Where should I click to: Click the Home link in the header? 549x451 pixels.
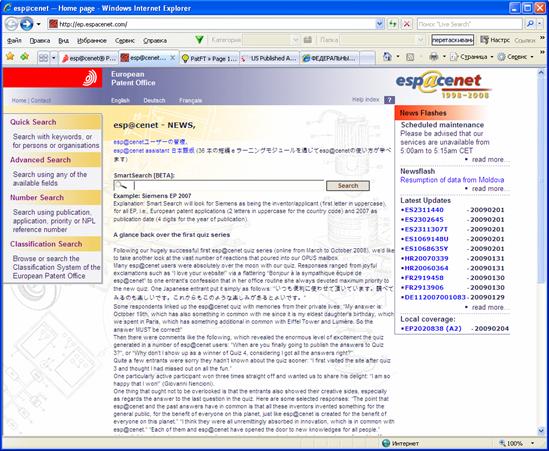point(19,100)
